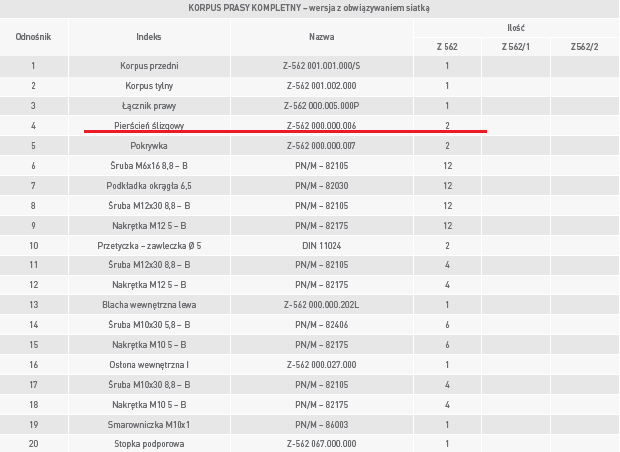Click the Nazwa column header
This screenshot has width=620, height=452.
tap(321, 37)
